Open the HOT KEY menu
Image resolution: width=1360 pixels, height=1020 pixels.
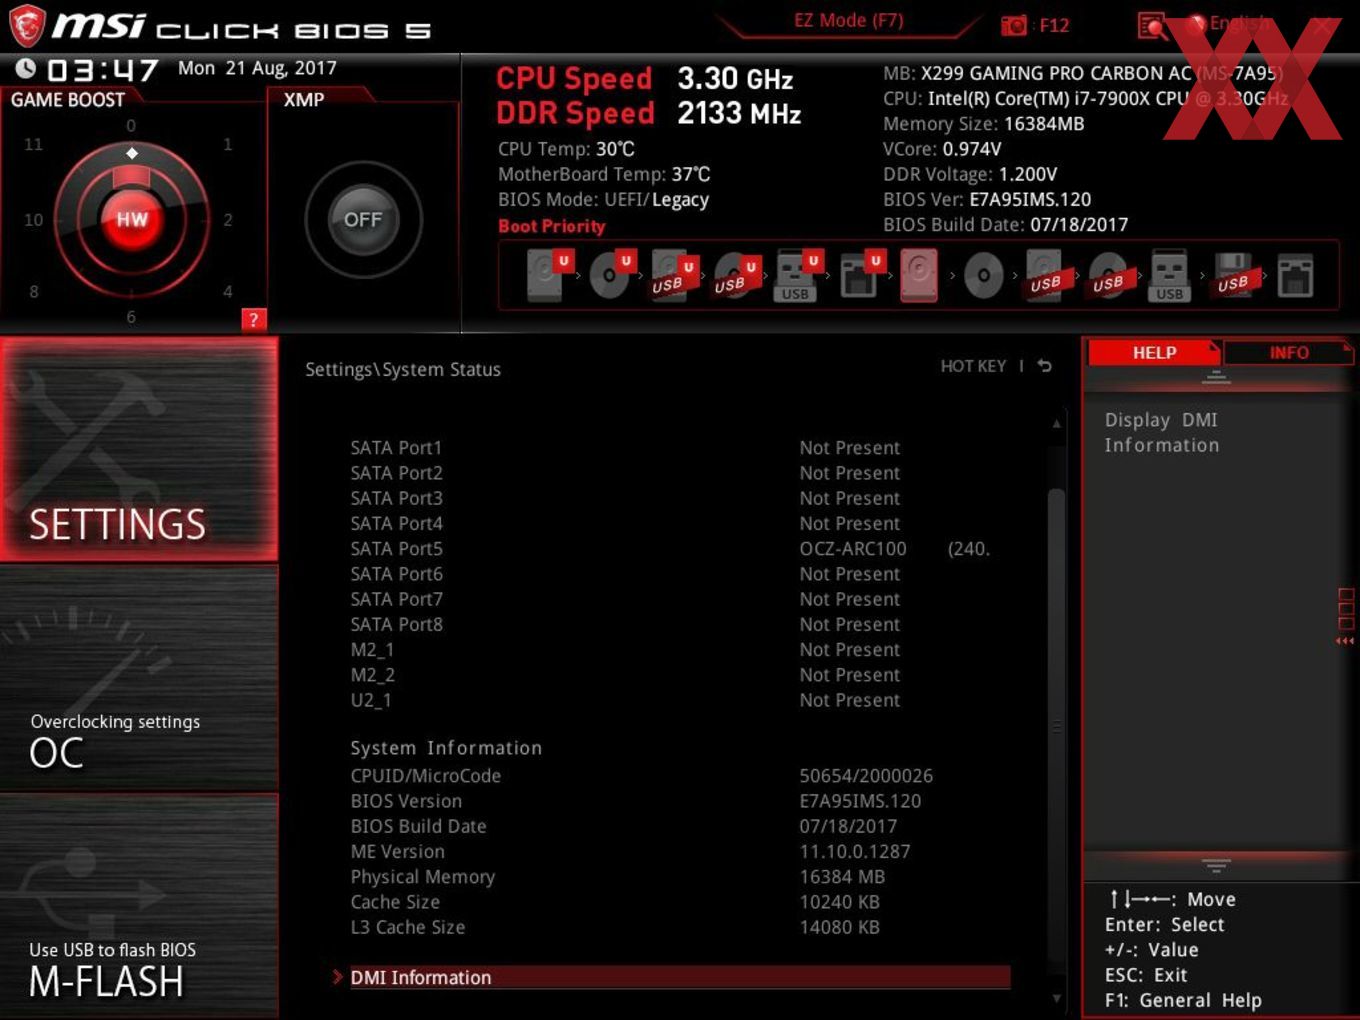point(973,366)
